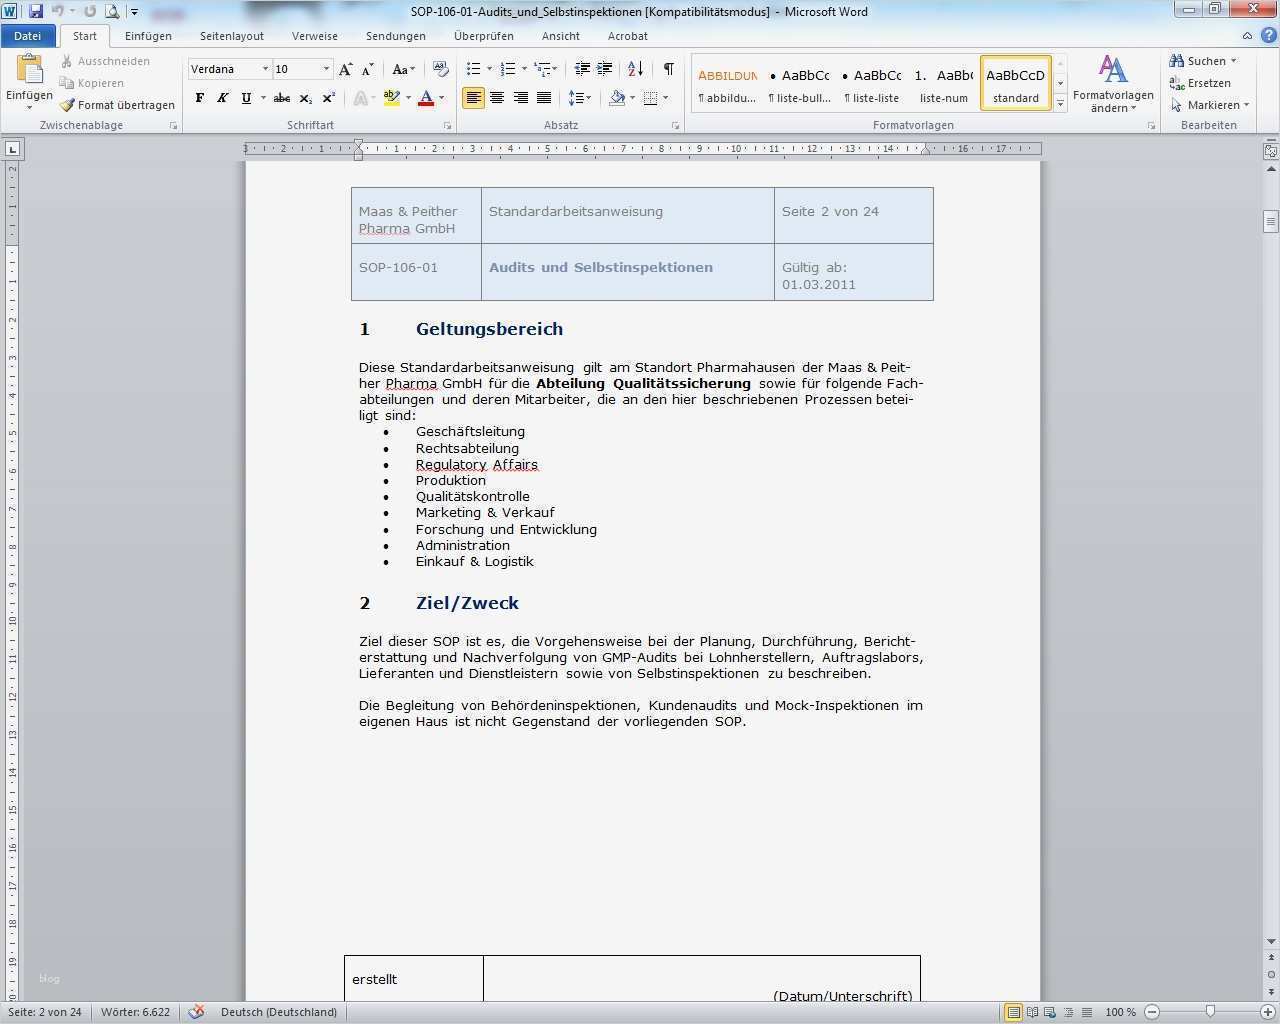This screenshot has width=1280, height=1024.
Task: Apply the abbildu... style
Action: (727, 83)
